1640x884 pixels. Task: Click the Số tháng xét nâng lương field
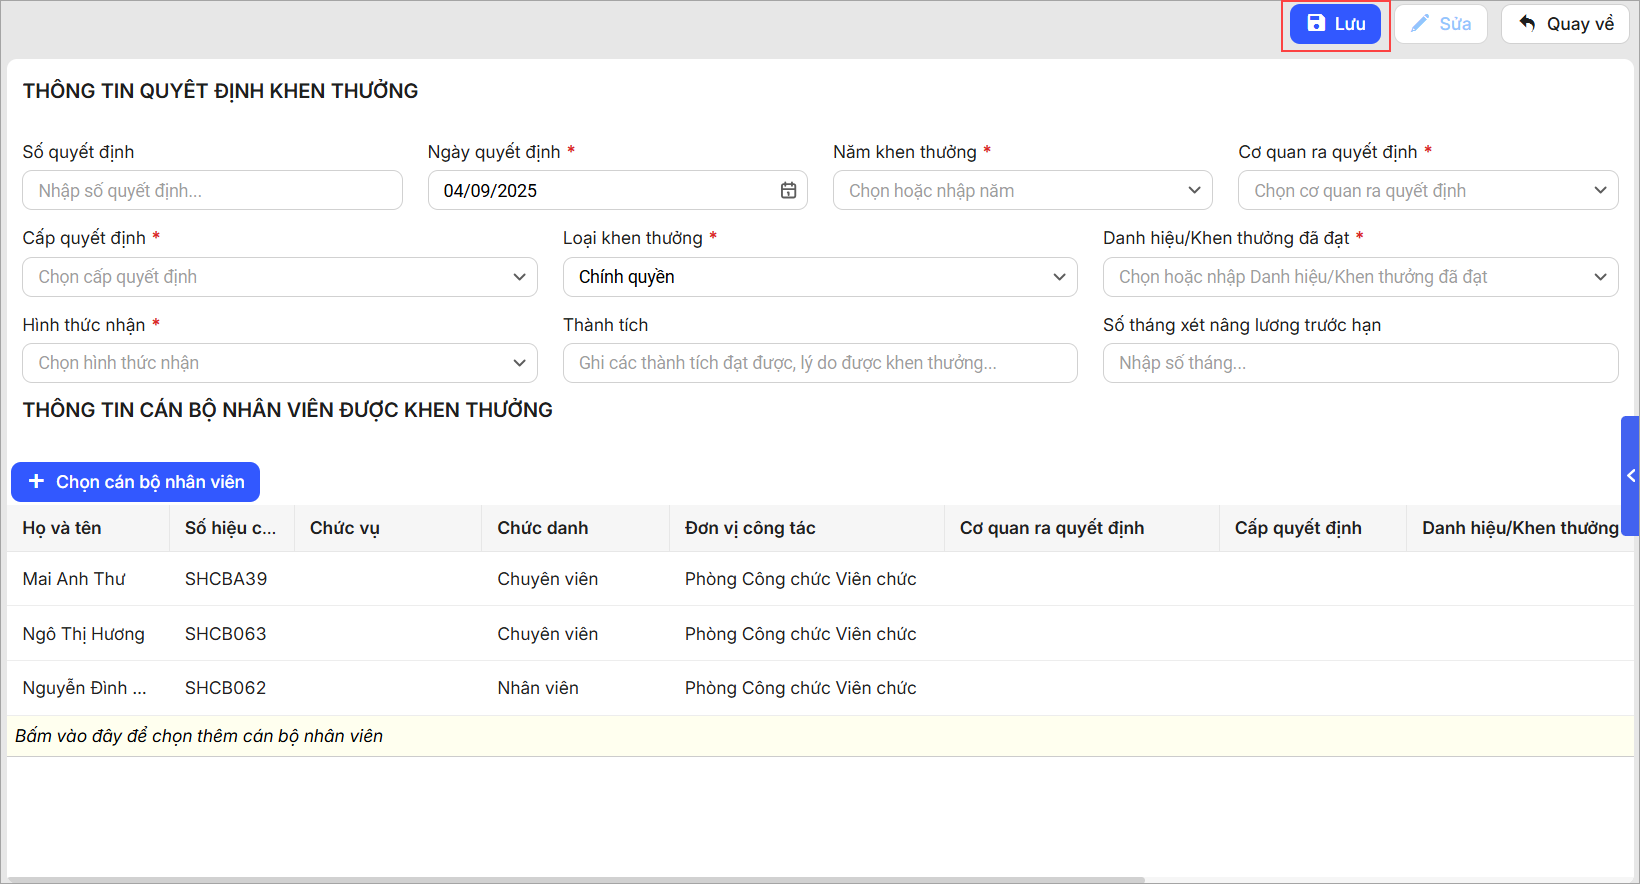pos(1359,363)
